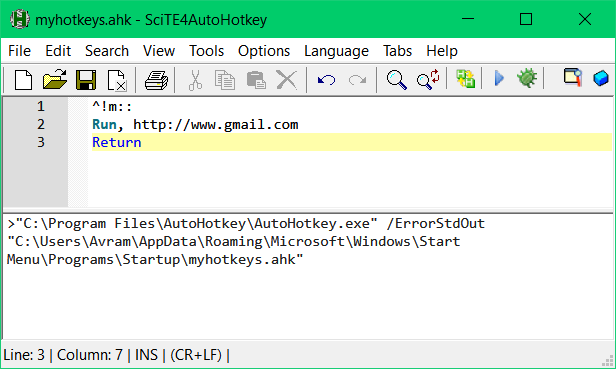Minimize the SciTE4AutoHotkey window
This screenshot has width=616, height=369.
coord(468,19)
